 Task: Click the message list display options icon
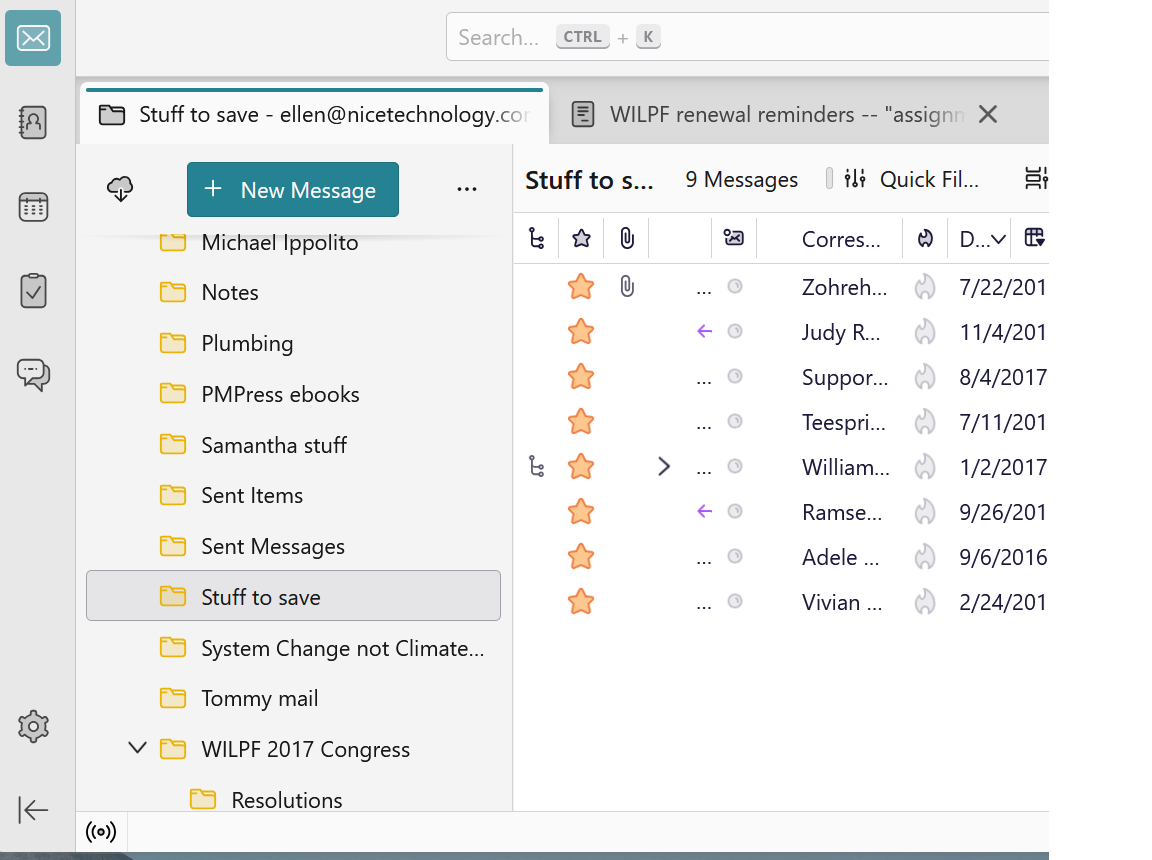coord(1035,179)
